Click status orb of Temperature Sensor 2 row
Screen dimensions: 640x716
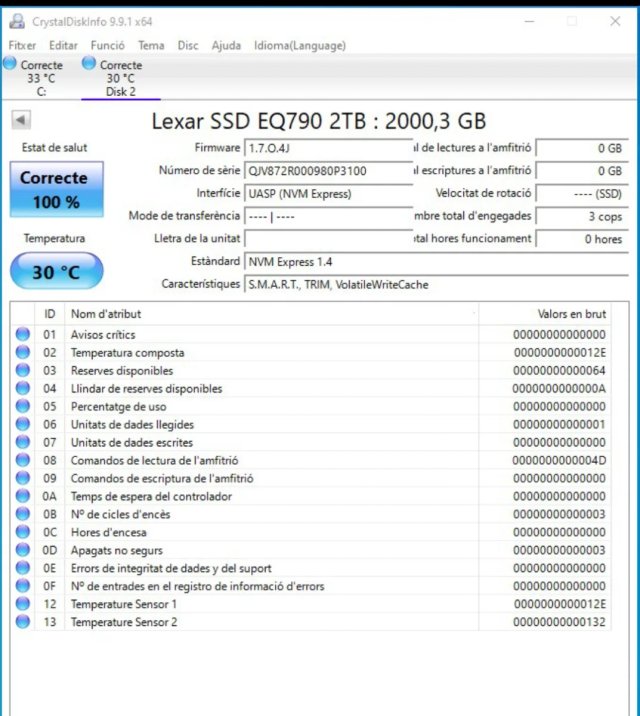(23, 621)
